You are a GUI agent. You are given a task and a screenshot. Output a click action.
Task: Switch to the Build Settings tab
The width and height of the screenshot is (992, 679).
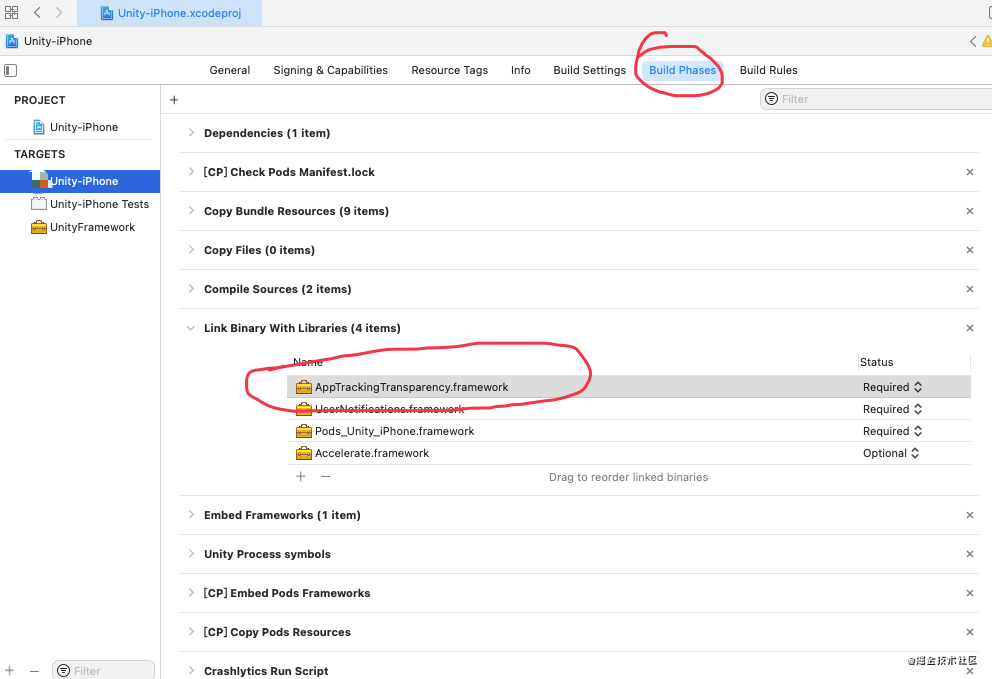pyautogui.click(x=589, y=70)
